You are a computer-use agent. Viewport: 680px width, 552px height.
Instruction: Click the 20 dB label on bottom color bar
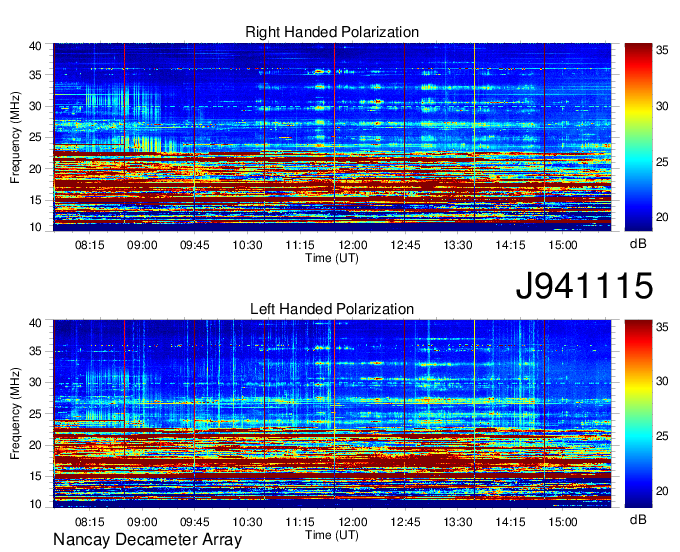pyautogui.click(x=662, y=491)
